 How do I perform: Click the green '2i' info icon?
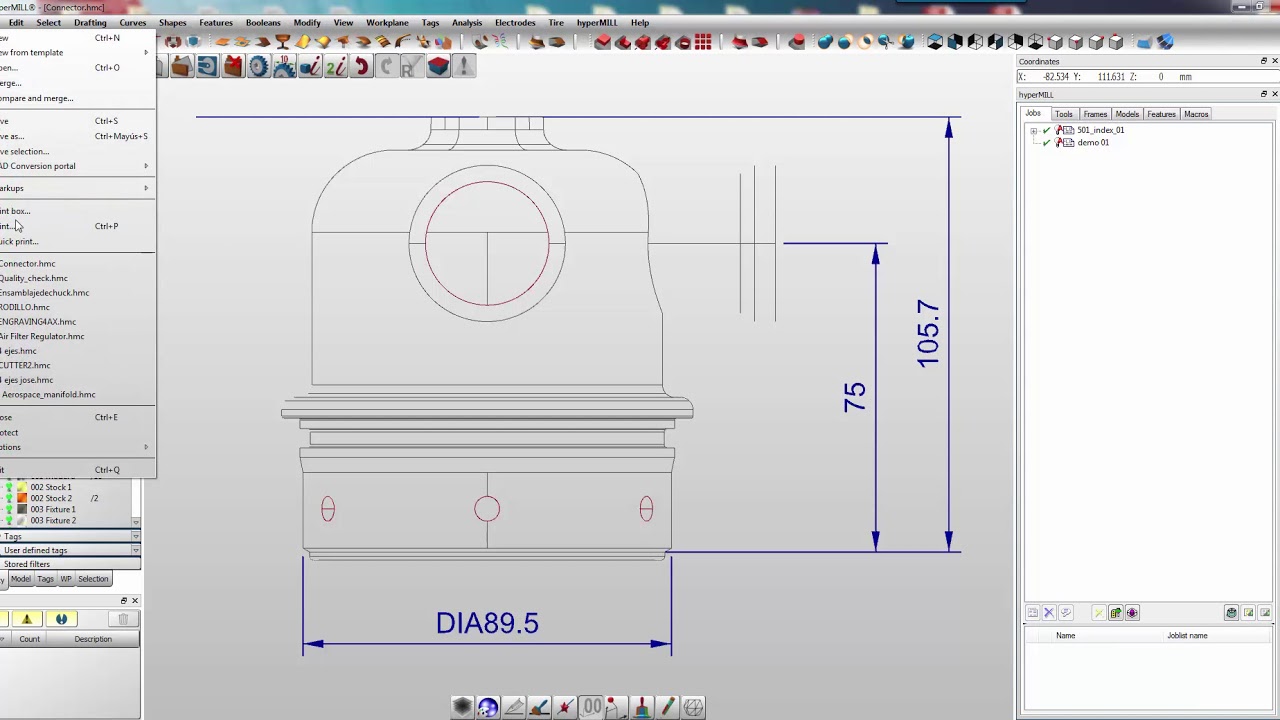click(335, 67)
